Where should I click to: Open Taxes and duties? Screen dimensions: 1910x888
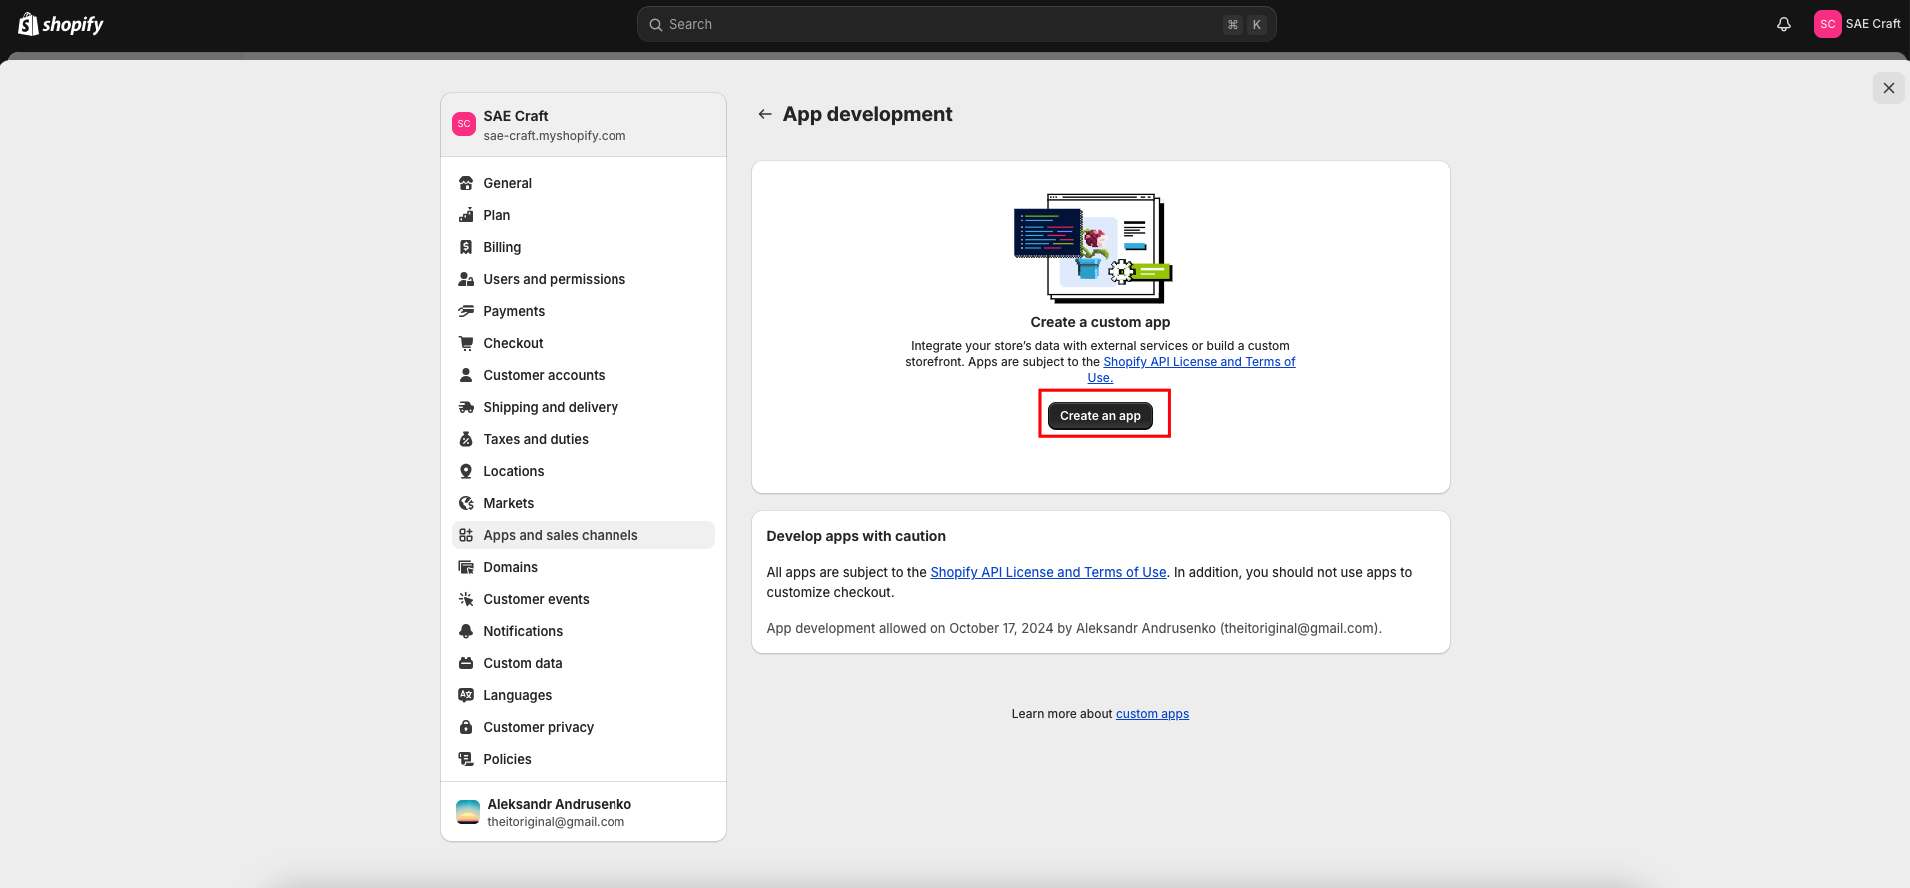click(x=583, y=439)
